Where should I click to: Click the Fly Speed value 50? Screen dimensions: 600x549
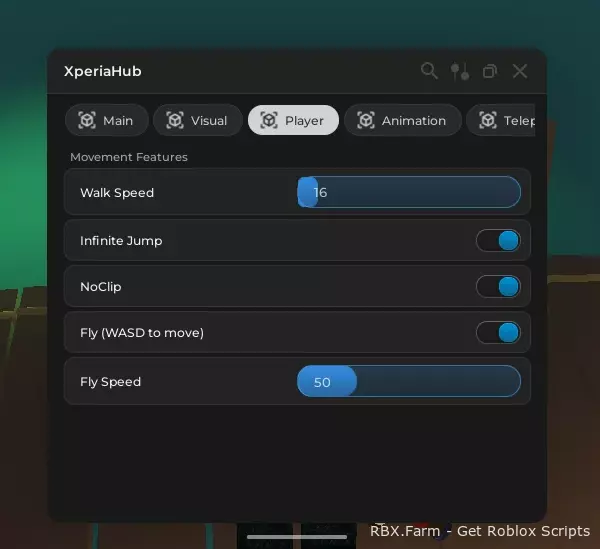(x=322, y=382)
